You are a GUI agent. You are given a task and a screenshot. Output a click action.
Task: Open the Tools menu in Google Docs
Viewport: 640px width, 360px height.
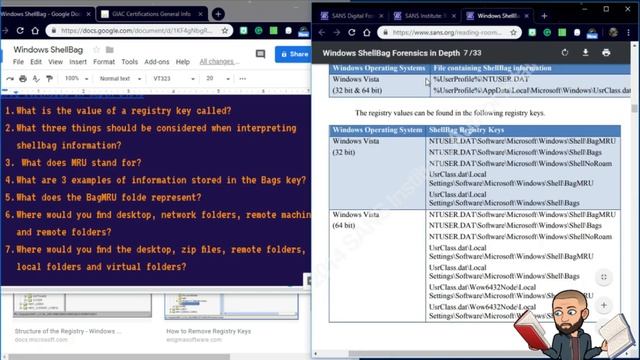129,62
